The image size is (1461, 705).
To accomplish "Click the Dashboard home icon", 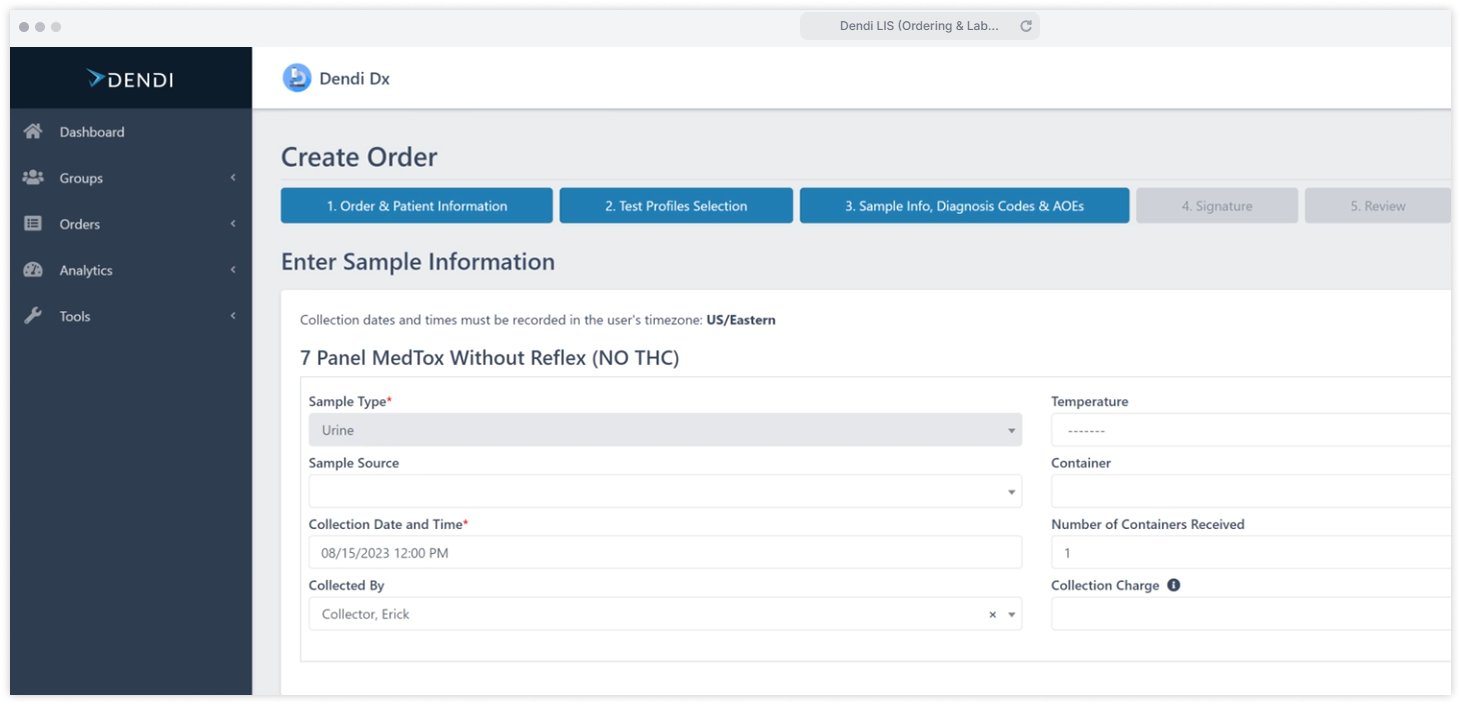I will pos(33,132).
